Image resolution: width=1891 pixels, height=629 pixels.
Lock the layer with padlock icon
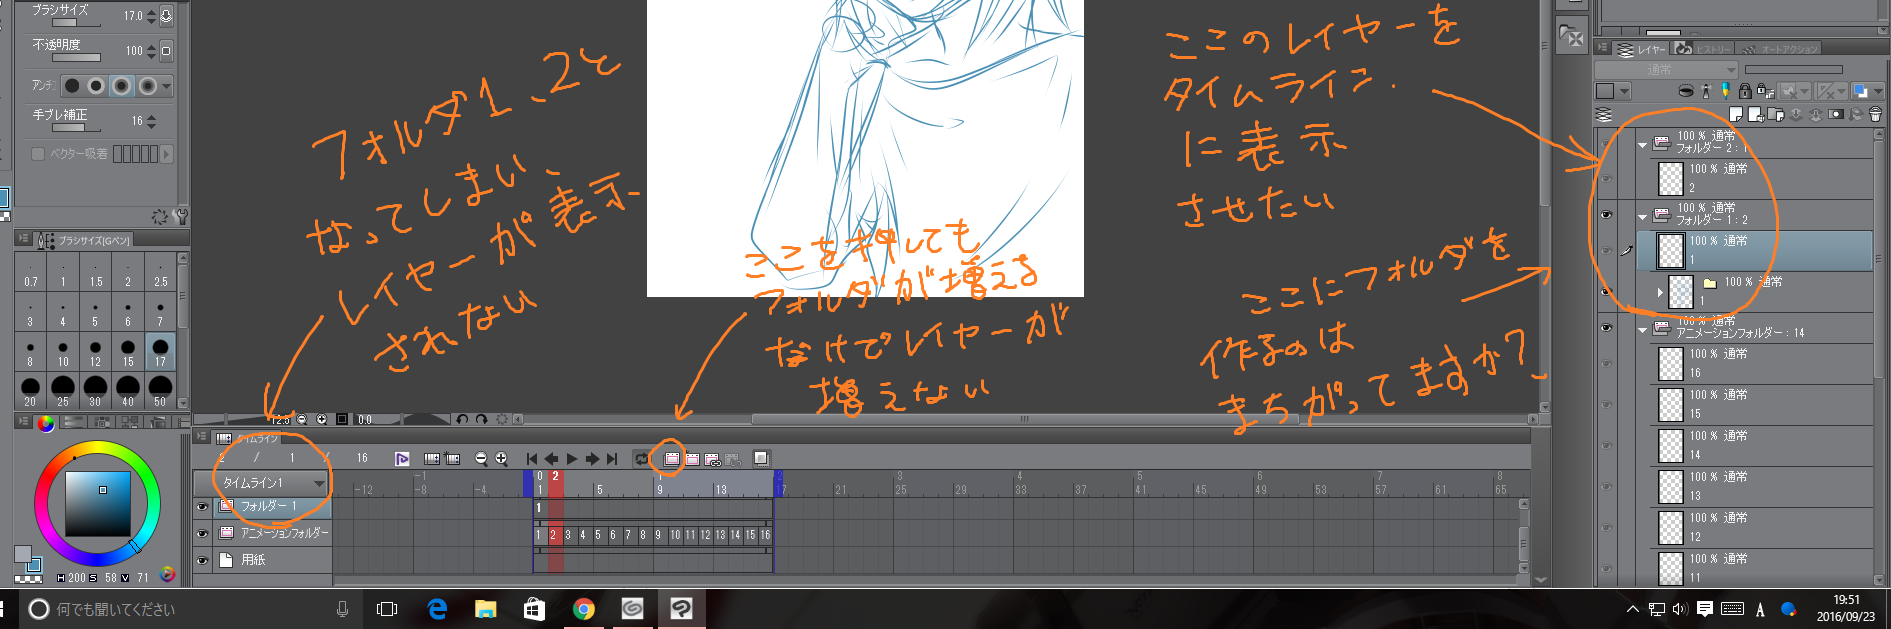1745,91
